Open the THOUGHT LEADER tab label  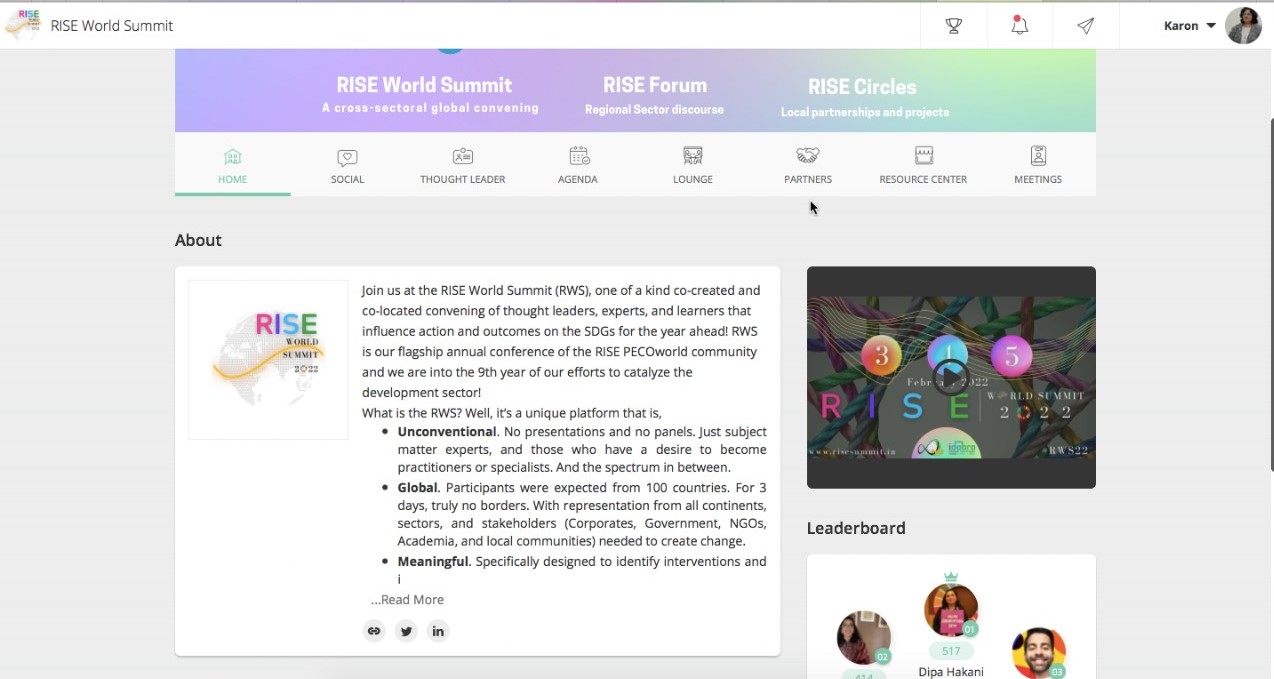click(462, 179)
